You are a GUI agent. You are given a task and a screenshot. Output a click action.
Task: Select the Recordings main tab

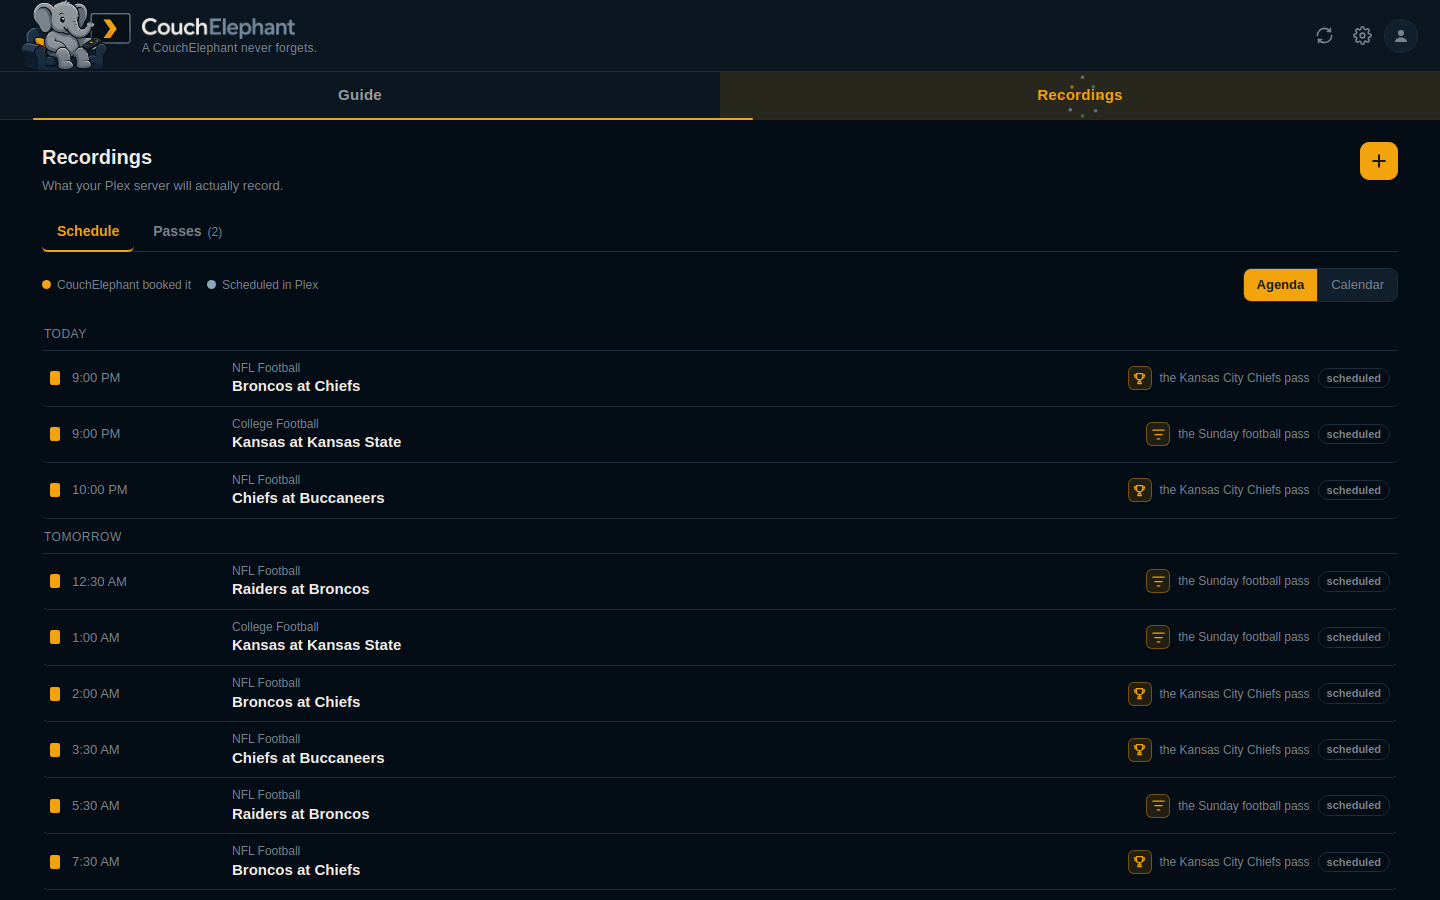tap(1080, 95)
